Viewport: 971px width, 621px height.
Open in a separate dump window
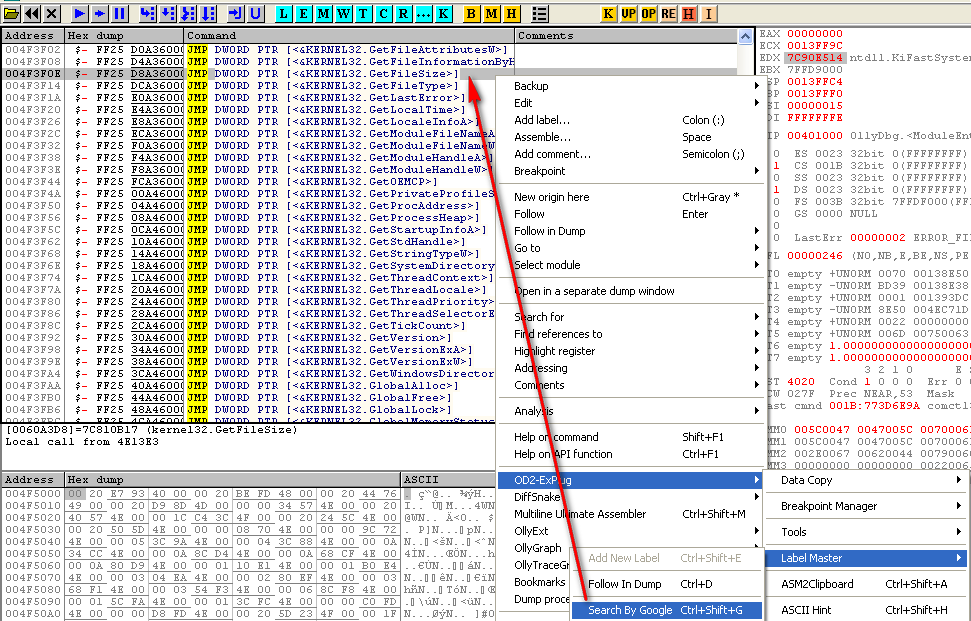pyautogui.click(x=630, y=291)
